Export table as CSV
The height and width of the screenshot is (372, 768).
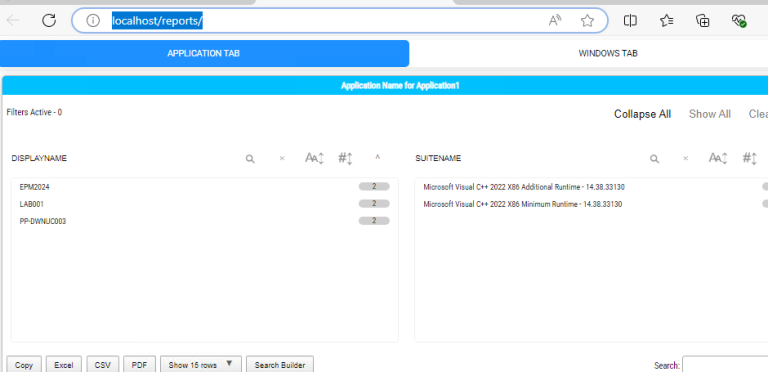point(102,365)
